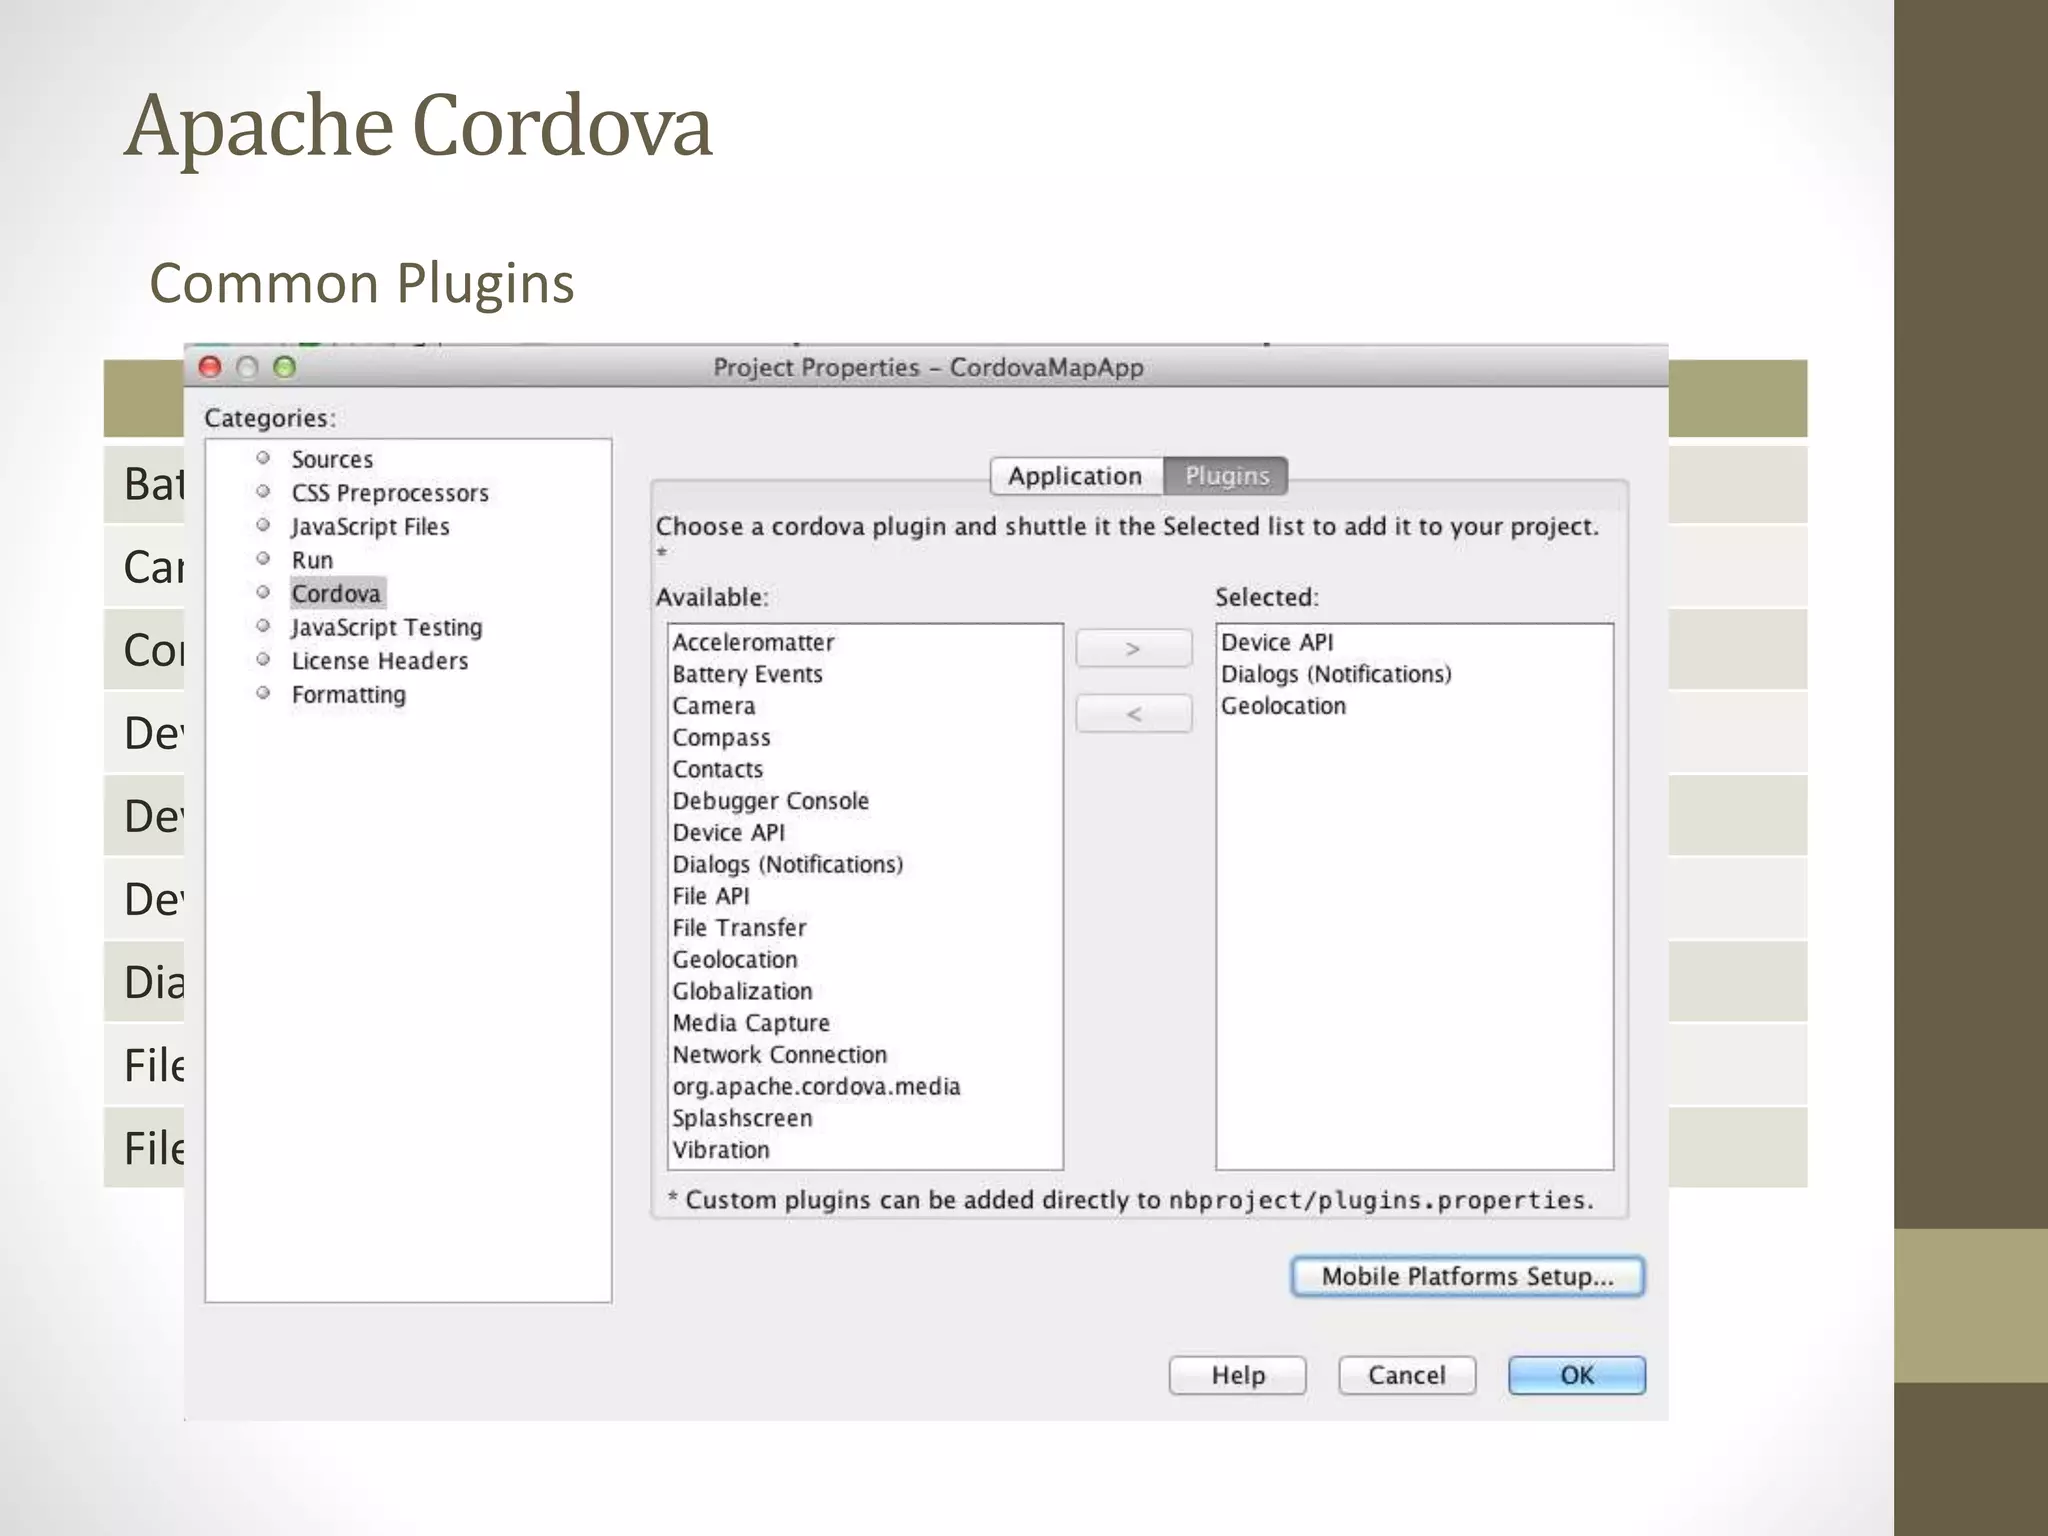Click the shuttle right arrow button
2048x1536 pixels.
click(x=1134, y=649)
